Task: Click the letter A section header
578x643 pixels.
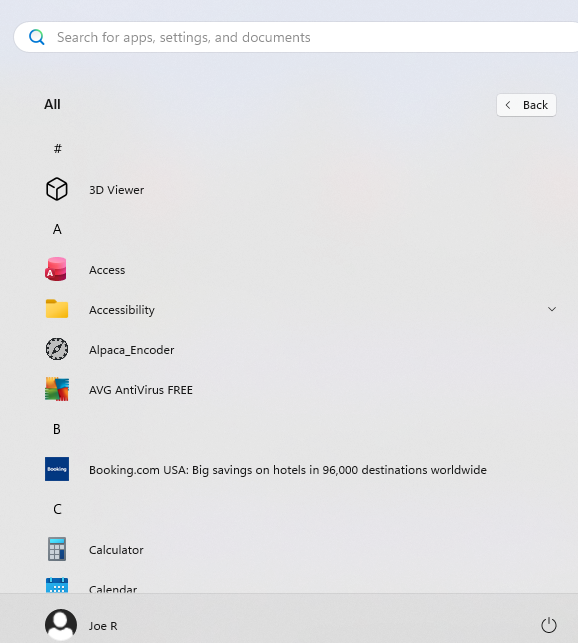Action: point(57,229)
